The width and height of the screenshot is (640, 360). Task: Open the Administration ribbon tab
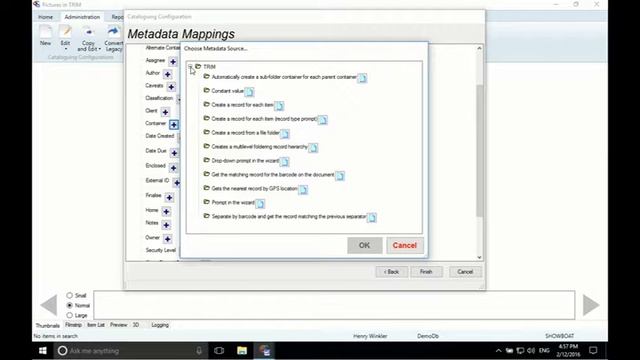[x=82, y=17]
